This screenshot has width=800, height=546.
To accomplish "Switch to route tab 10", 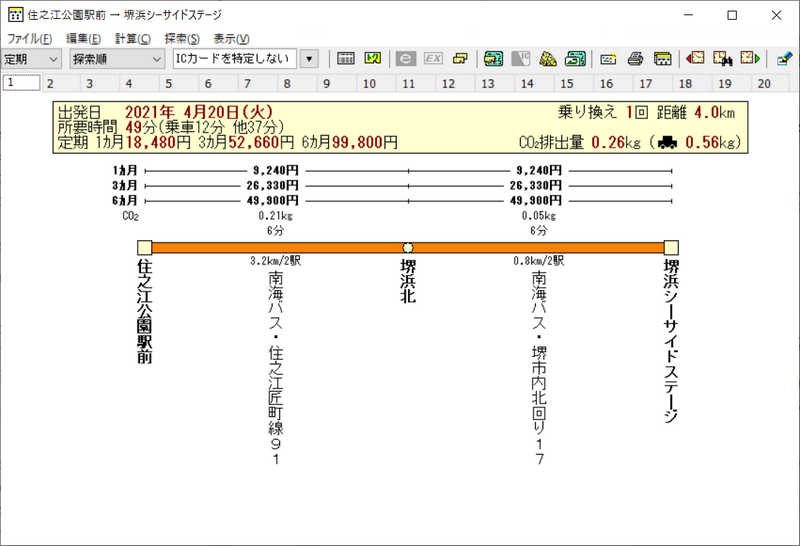I will [x=377, y=83].
